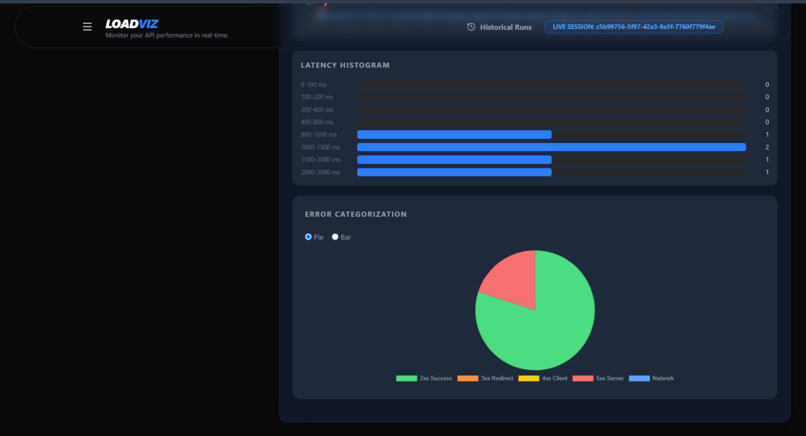The image size is (806, 436).
Task: Click the LATENCY HISTOGRAM heading
Action: tap(345, 65)
